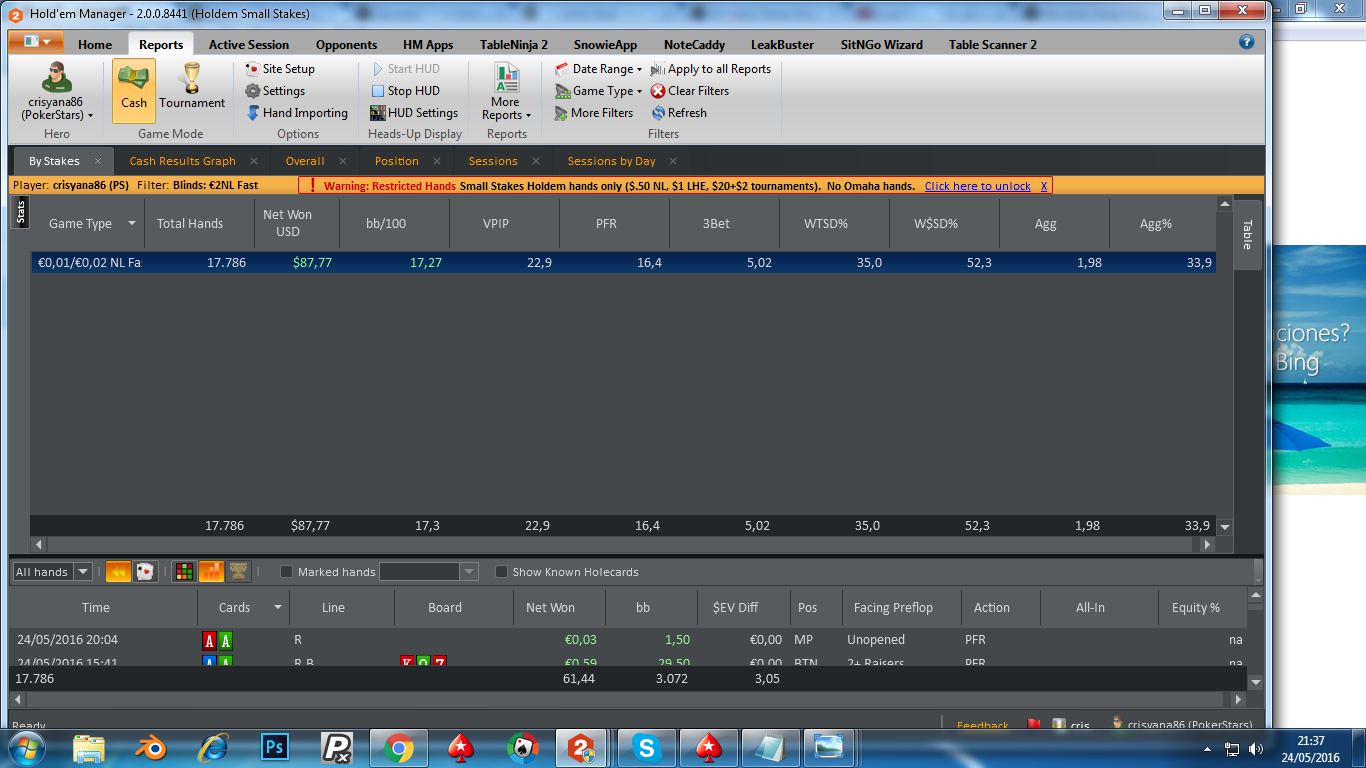Screen dimensions: 1366x768
Task: Apply filters to all Reports
Action: click(x=711, y=69)
